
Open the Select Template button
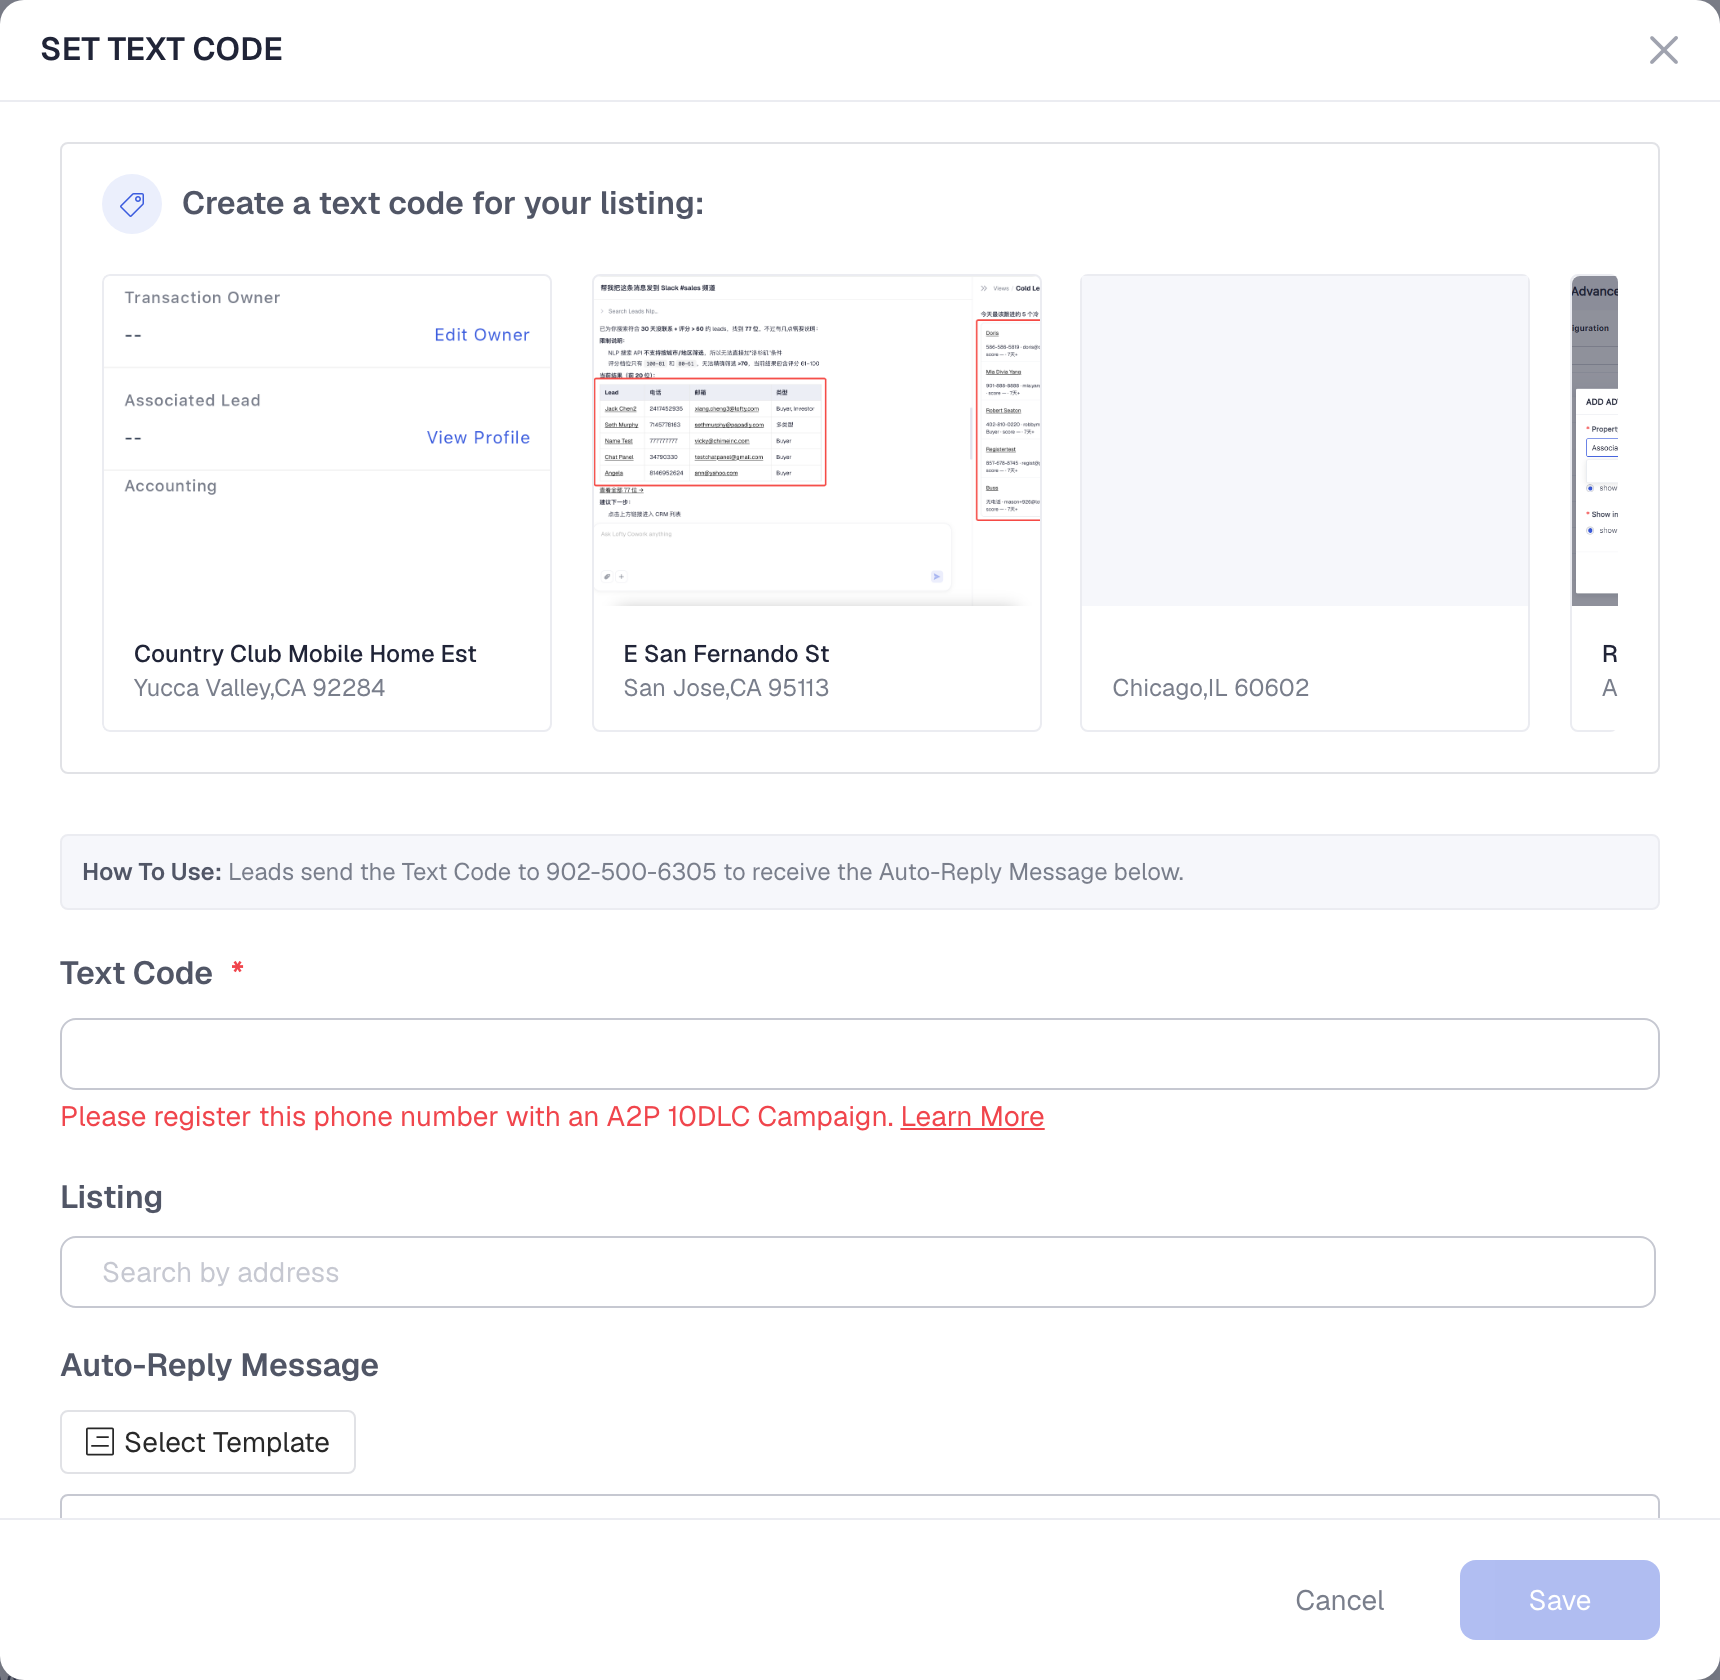pos(208,1442)
